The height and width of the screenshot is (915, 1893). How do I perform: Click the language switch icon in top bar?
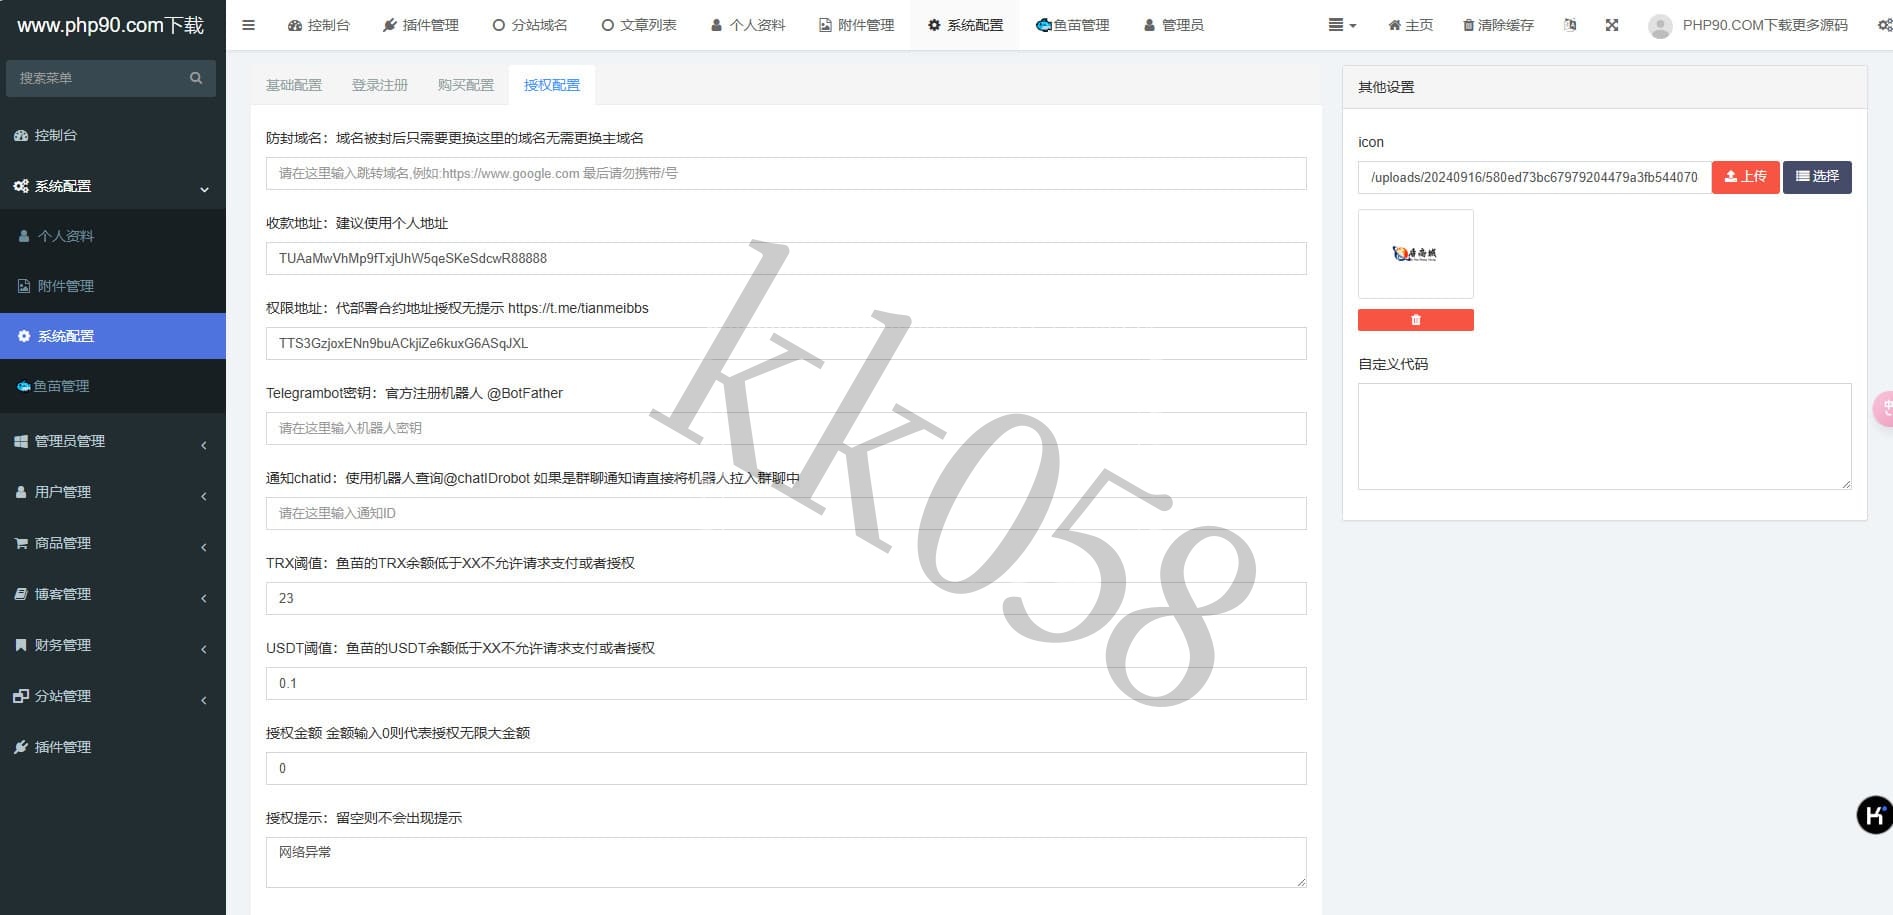point(1569,25)
